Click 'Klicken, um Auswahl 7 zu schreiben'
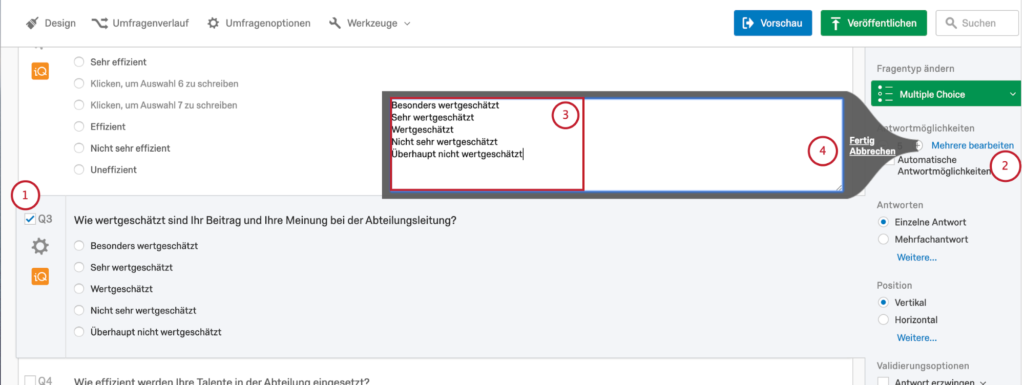Viewport: 1024px width, 385px height. point(164,105)
